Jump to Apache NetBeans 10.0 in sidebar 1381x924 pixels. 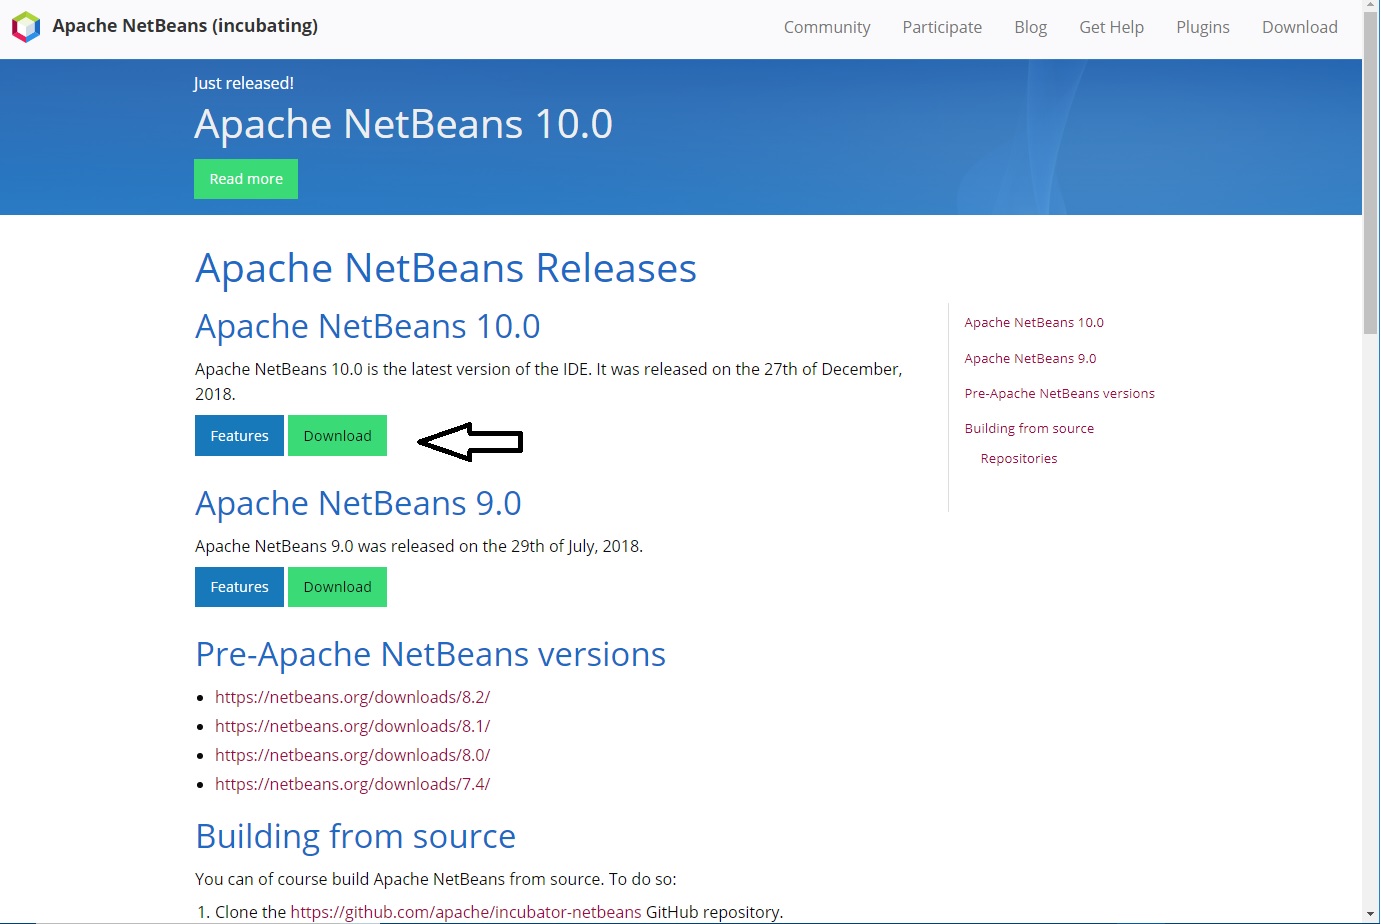click(x=1034, y=323)
